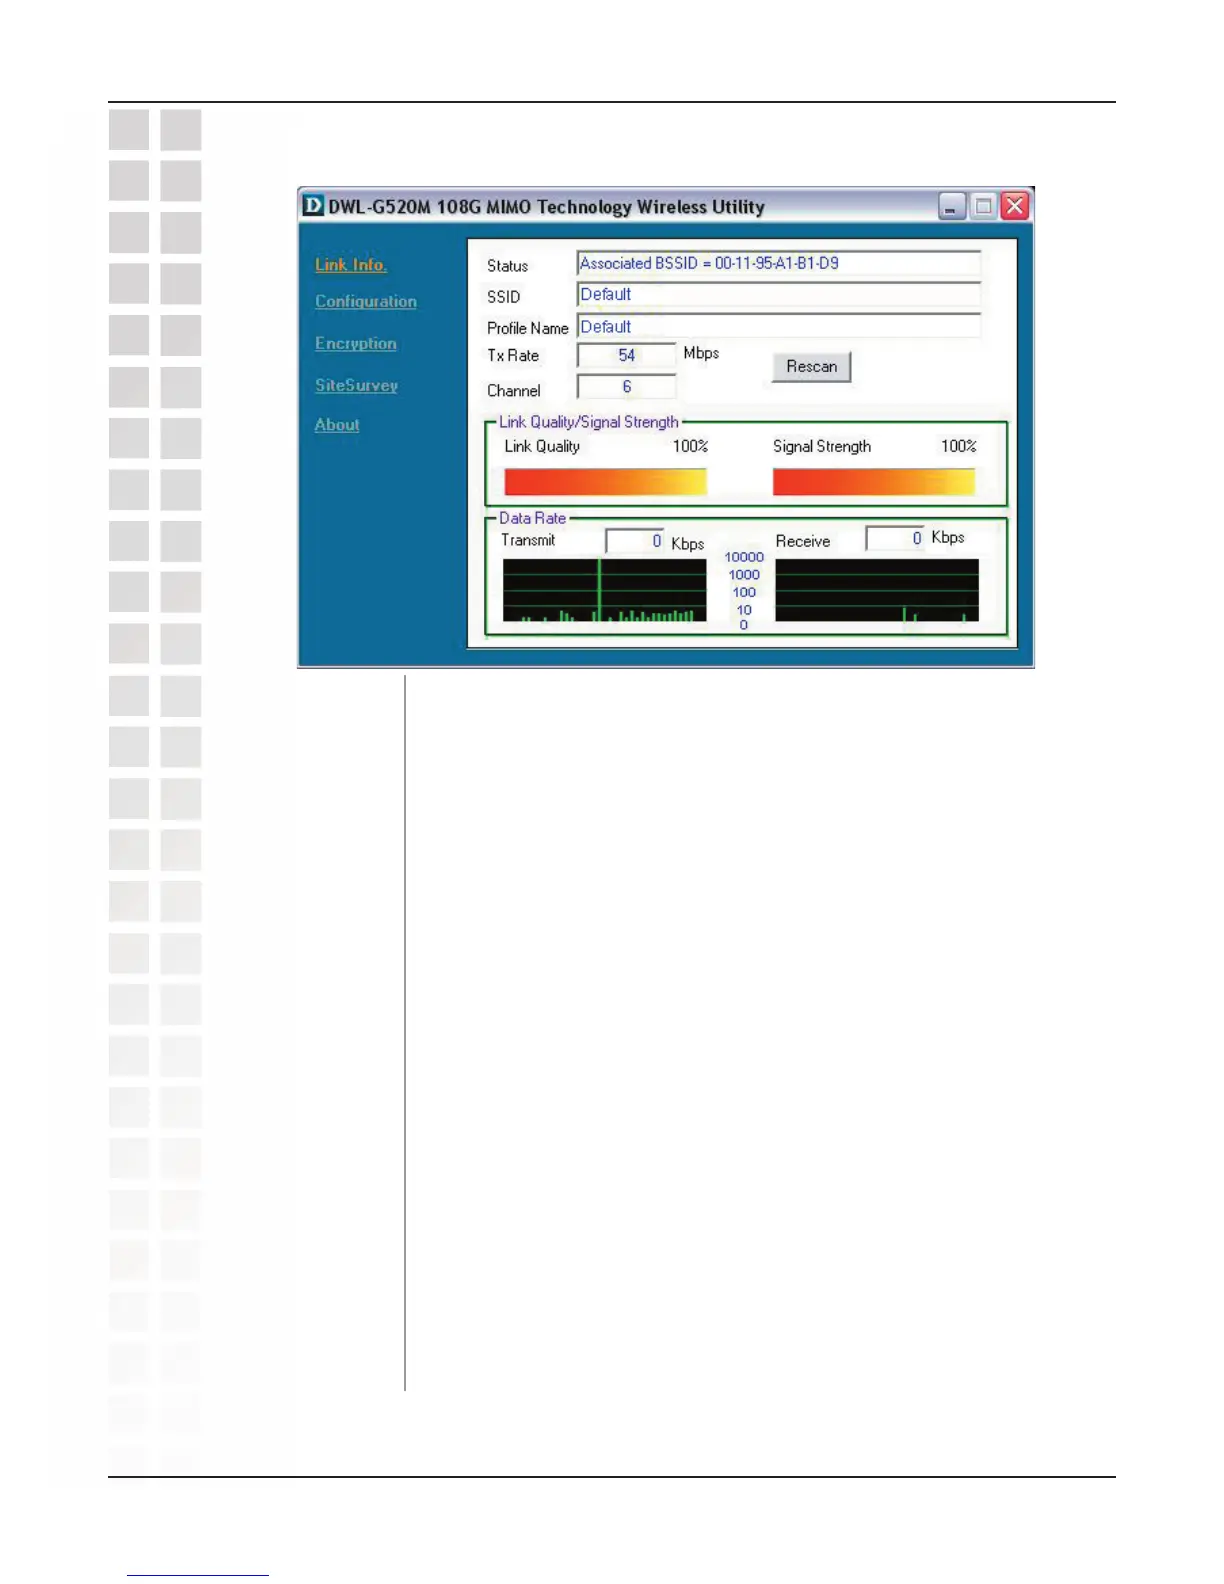Close the Wireless Utility window
Screen dimensions: 1224x1584
coord(1015,206)
